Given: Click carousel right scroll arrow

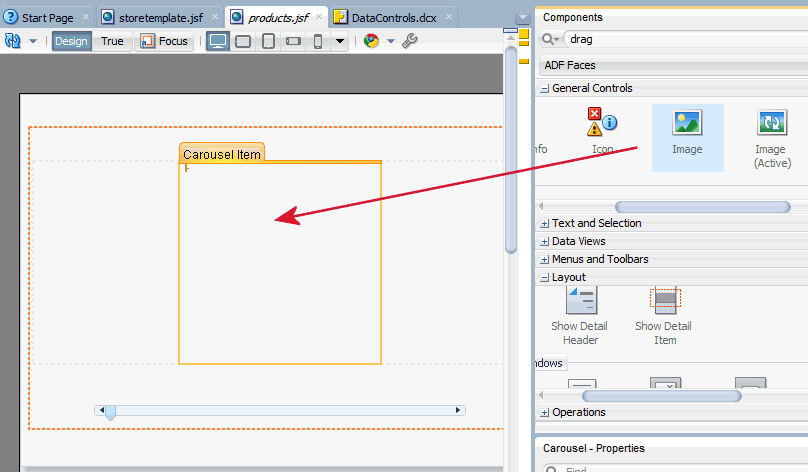Looking at the screenshot, I should coord(458,410).
